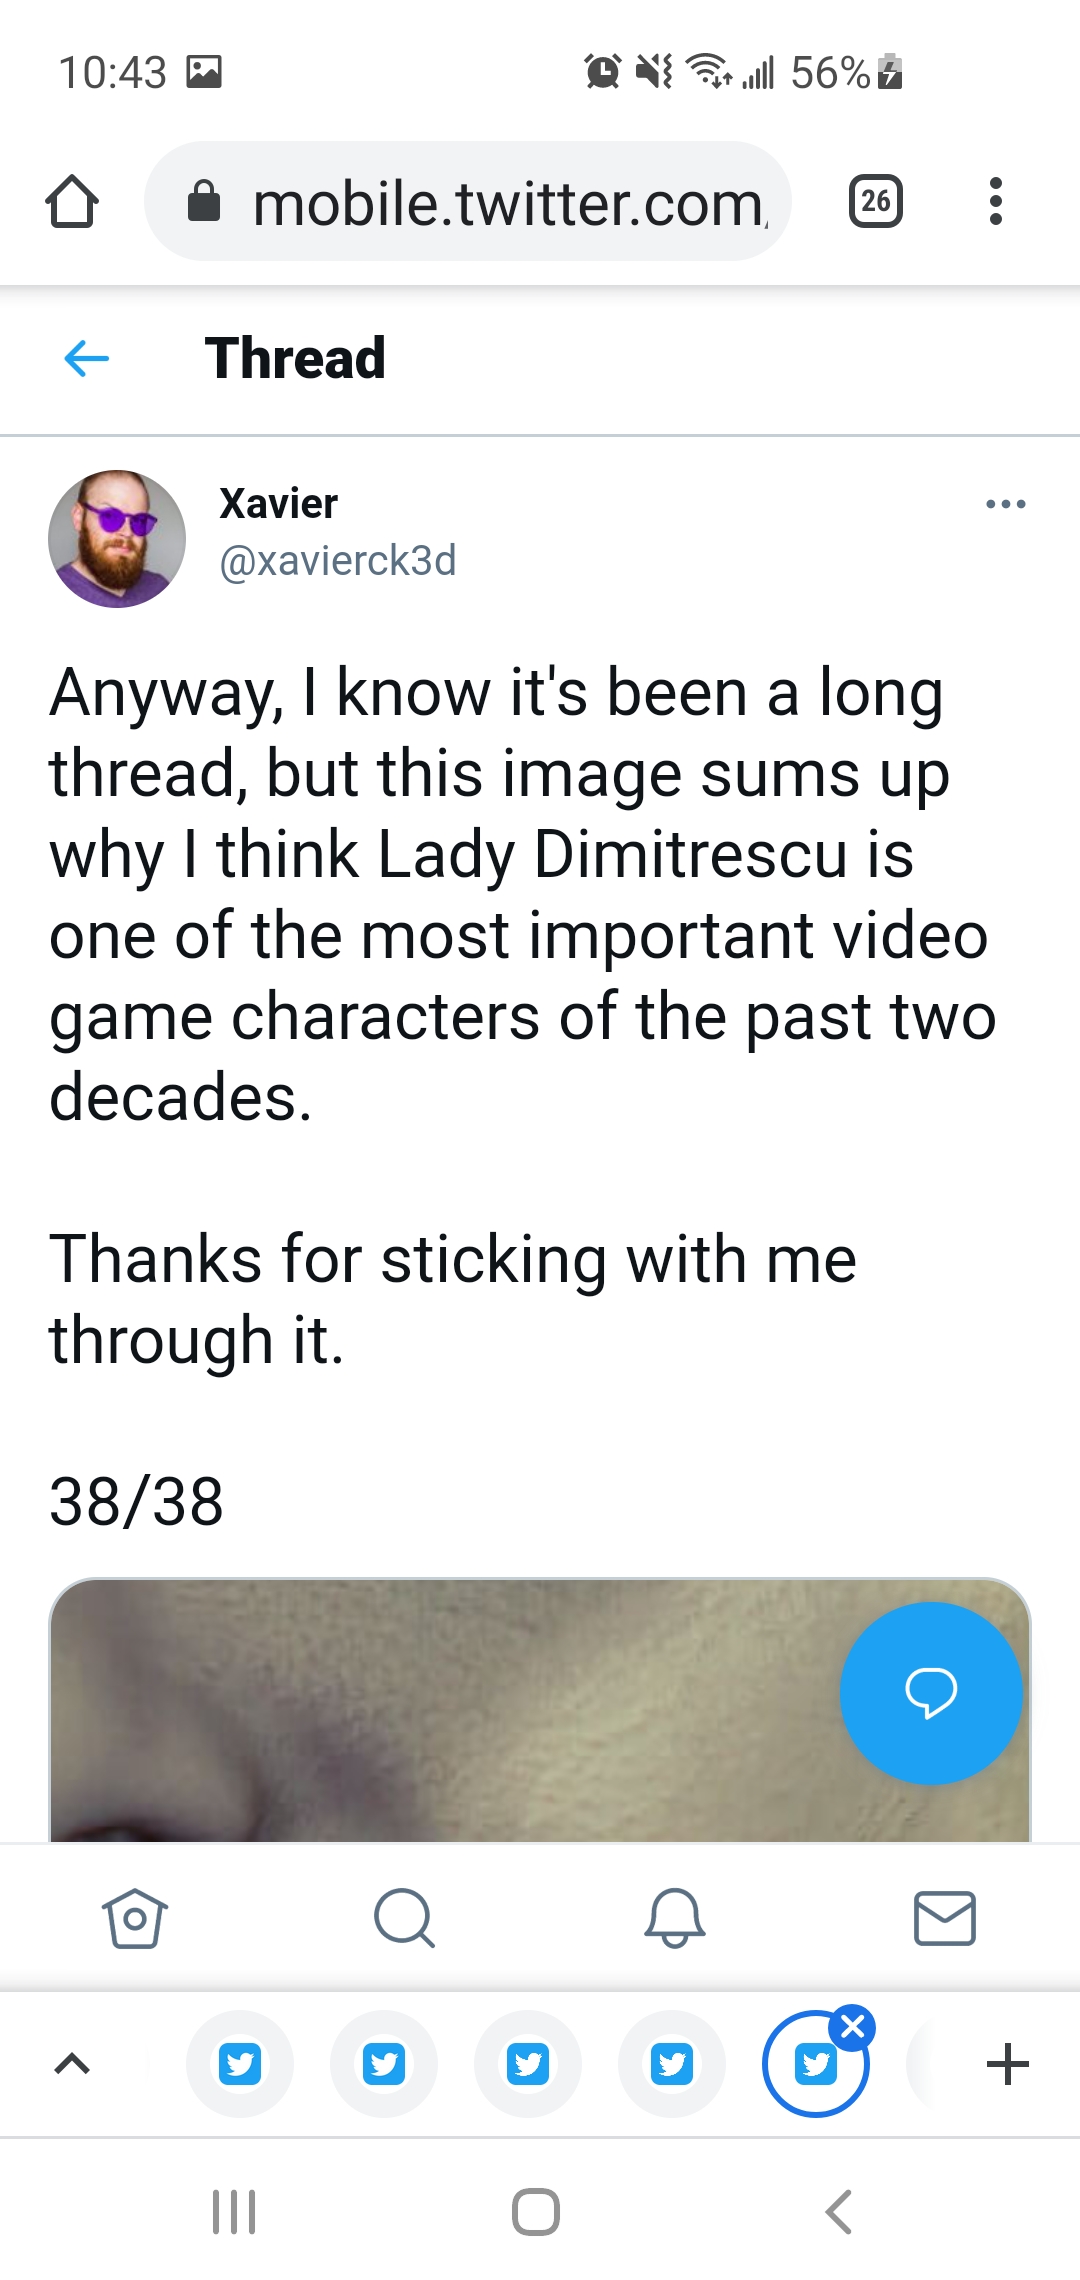Open the direct messages envelope

click(x=945, y=1918)
